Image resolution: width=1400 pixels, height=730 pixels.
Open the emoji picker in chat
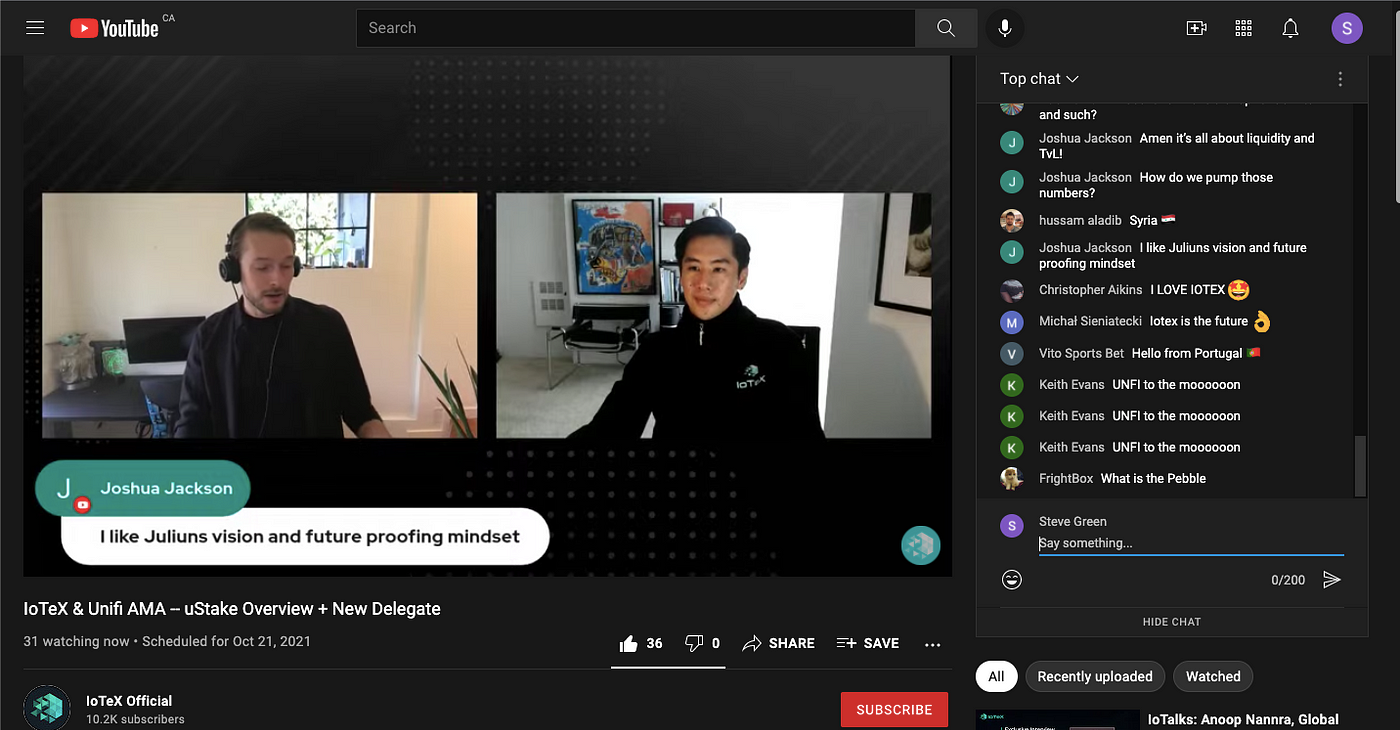[1012, 579]
